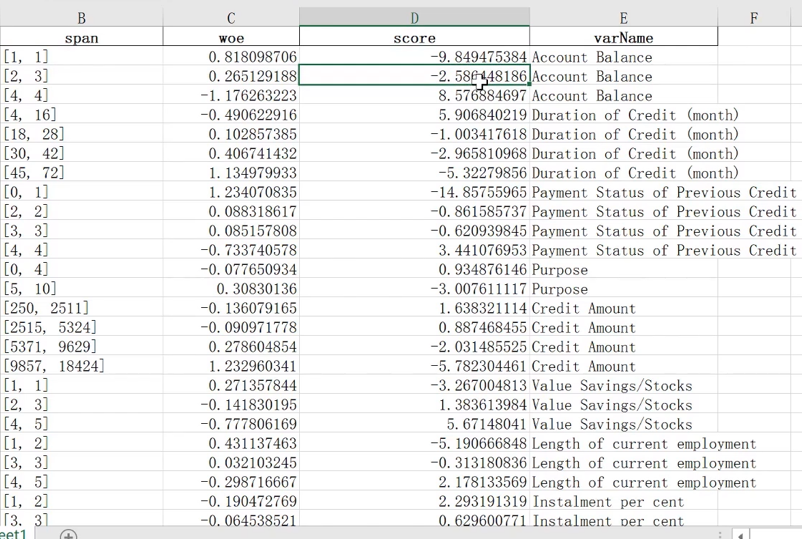Click 'Instalment per cent' in row with 2.293191319
This screenshot has width=802, height=539.
tap(608, 502)
